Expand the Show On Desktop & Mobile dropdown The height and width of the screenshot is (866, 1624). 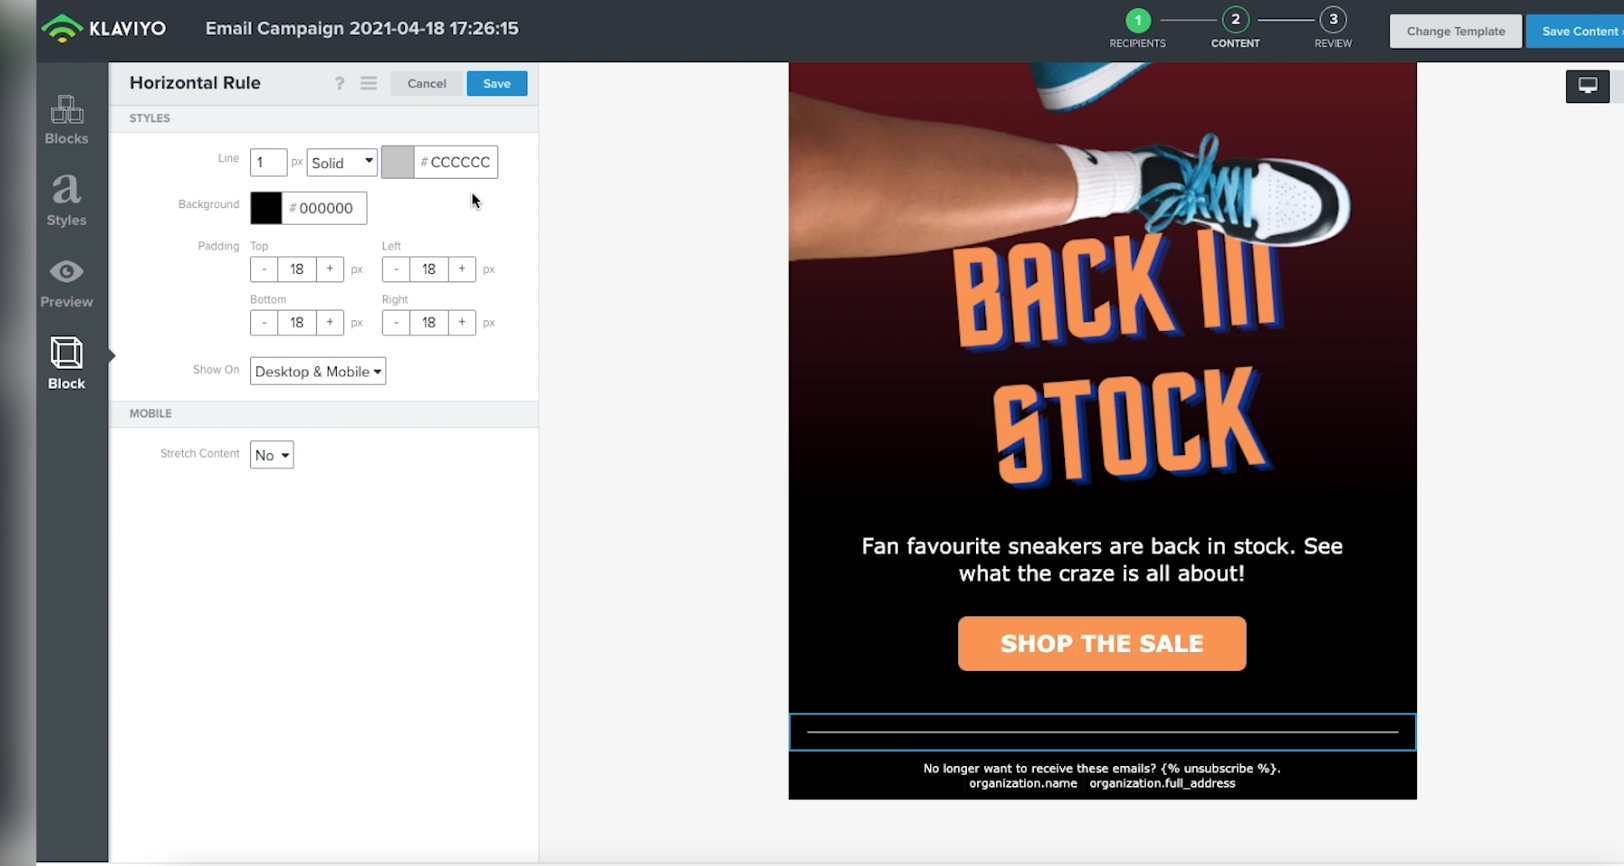(318, 371)
